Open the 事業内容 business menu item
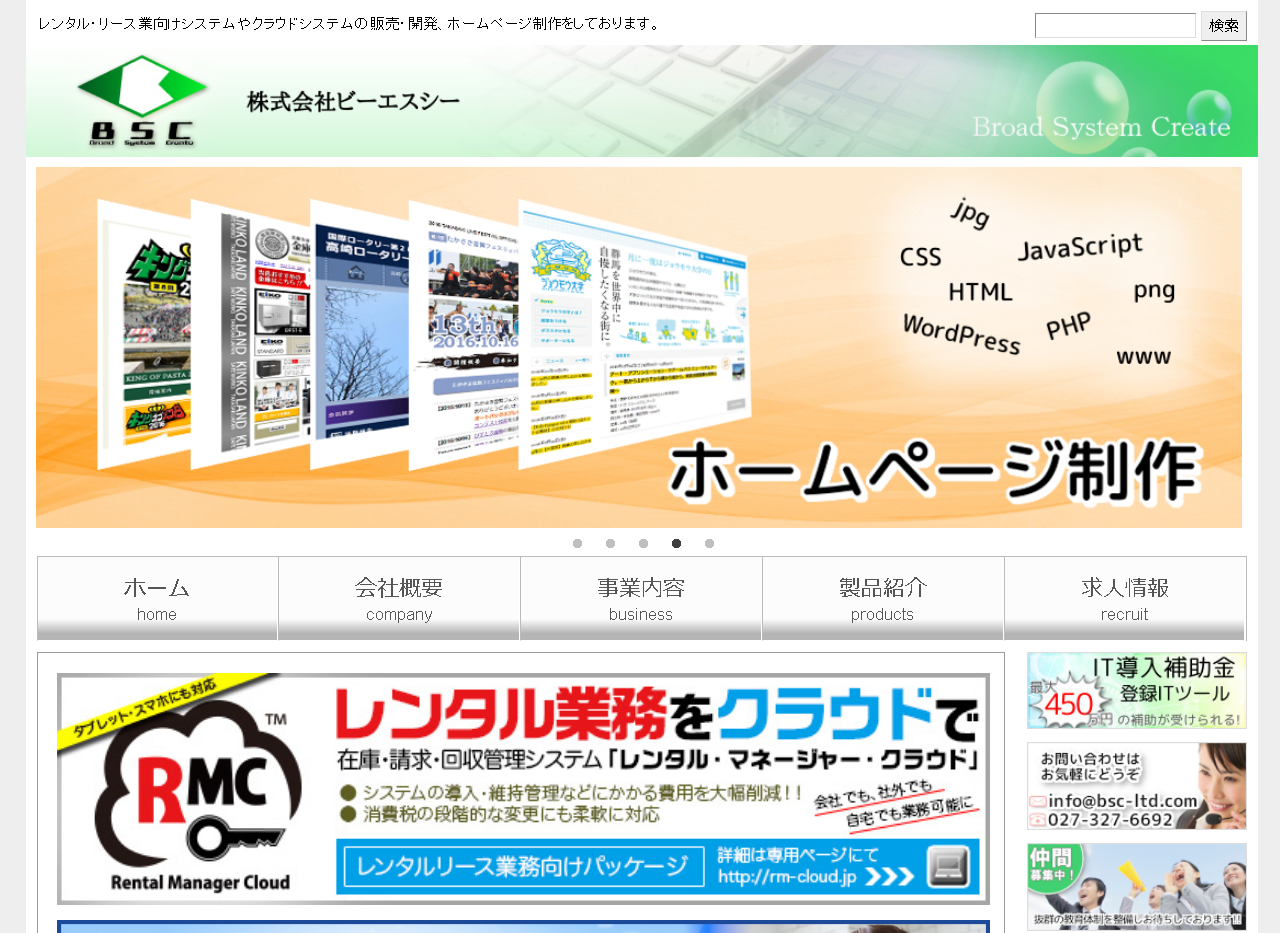The image size is (1280, 933). click(x=641, y=598)
